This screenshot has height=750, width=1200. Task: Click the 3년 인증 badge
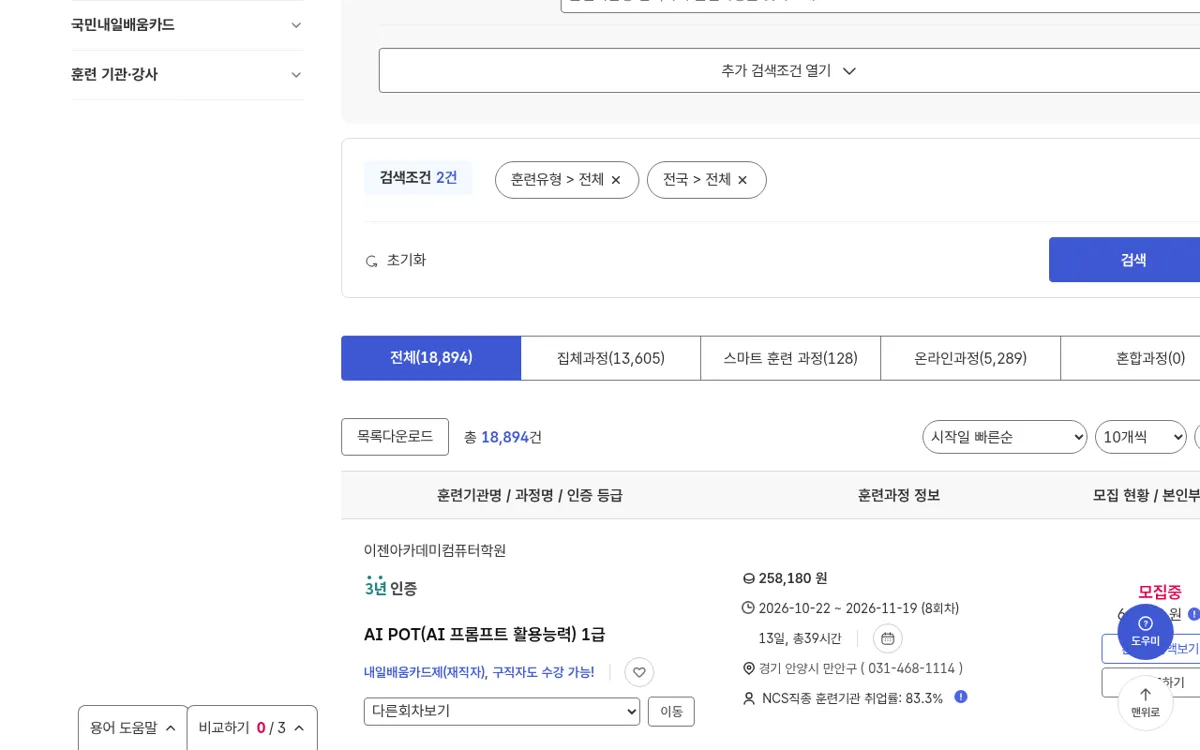click(x=391, y=587)
